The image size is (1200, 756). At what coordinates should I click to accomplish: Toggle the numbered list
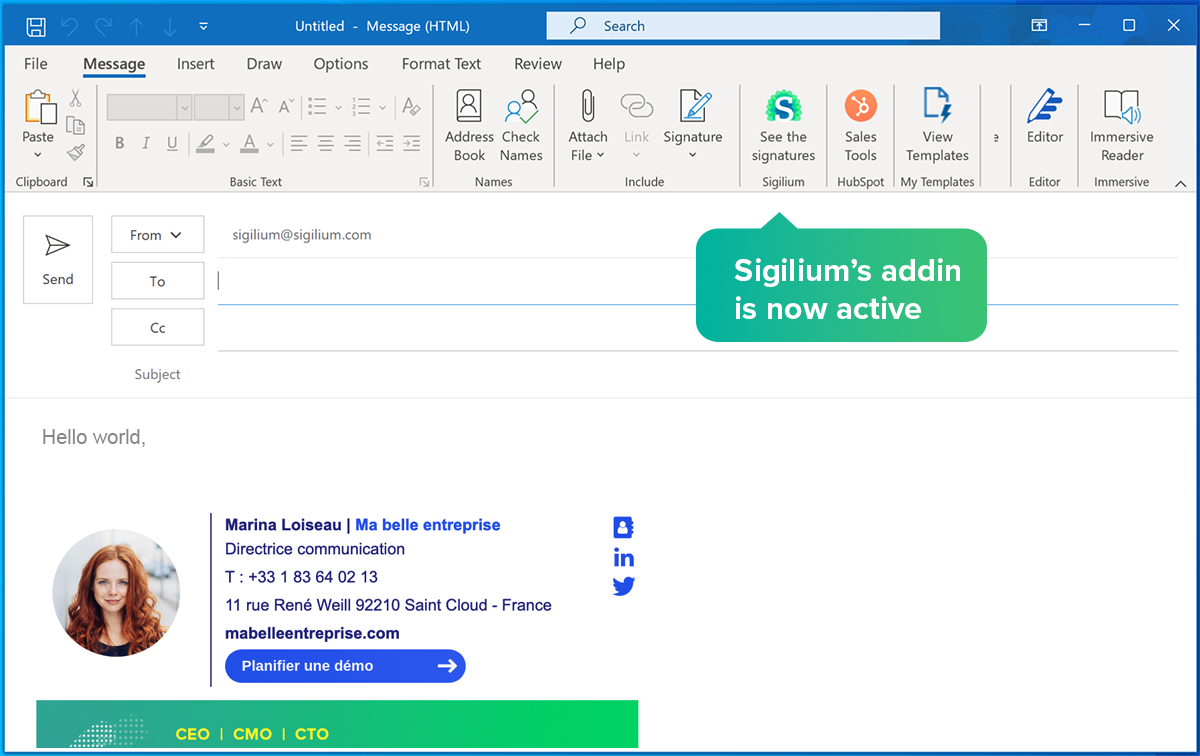point(362,106)
